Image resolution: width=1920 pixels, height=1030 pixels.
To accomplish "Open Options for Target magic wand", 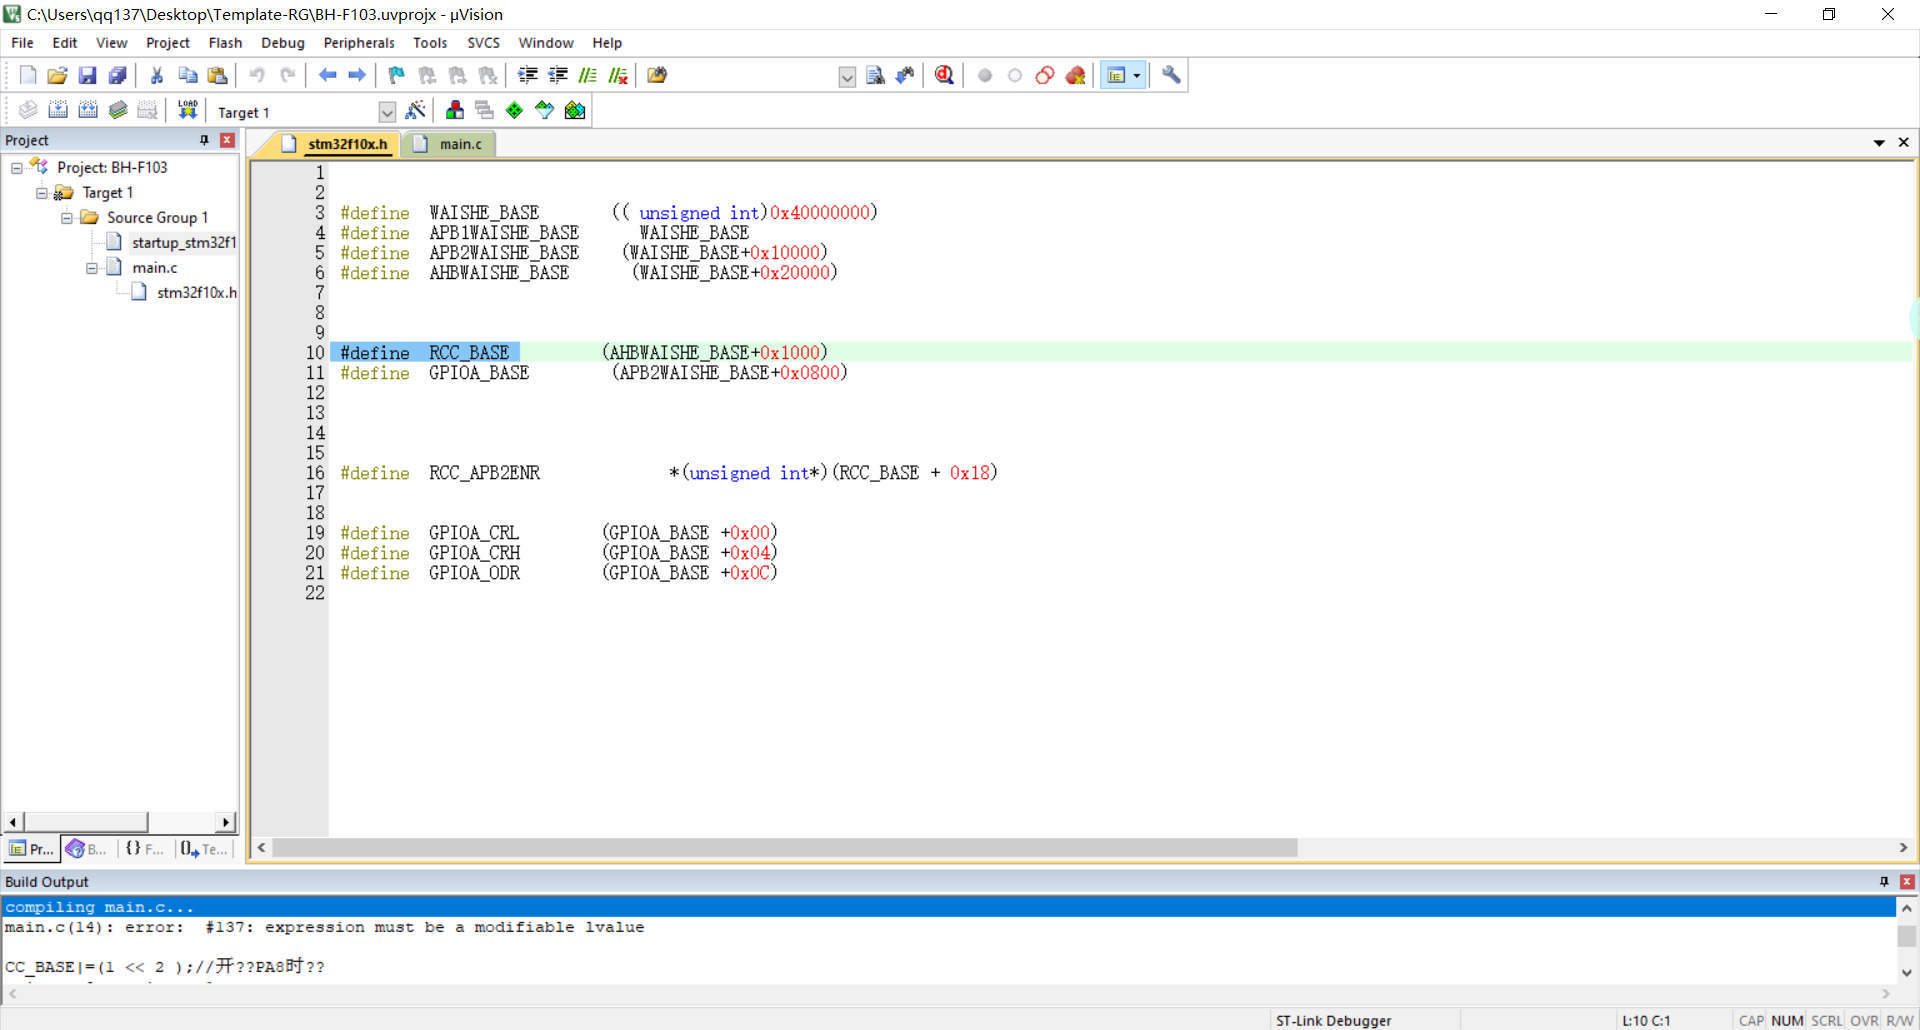I will pyautogui.click(x=415, y=110).
